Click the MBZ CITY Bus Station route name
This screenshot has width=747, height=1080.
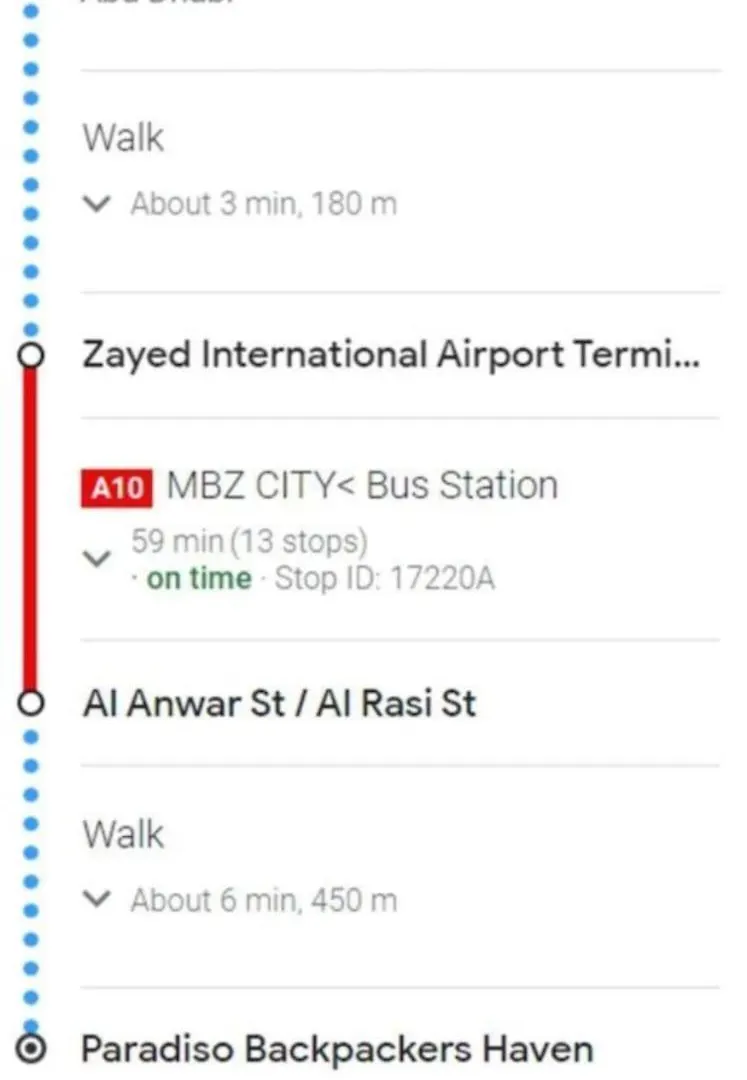(x=362, y=486)
